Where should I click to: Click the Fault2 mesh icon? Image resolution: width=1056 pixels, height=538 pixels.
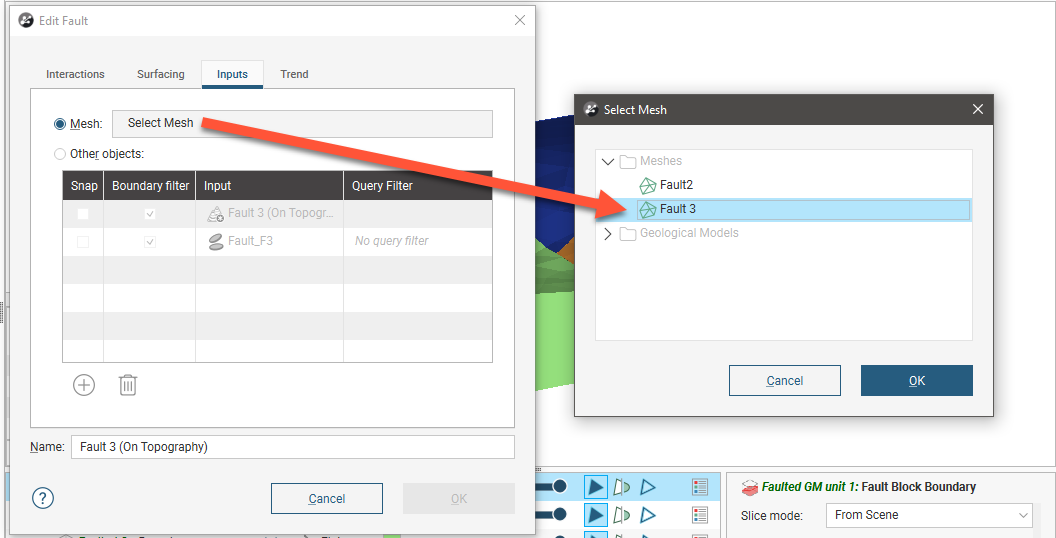[647, 185]
